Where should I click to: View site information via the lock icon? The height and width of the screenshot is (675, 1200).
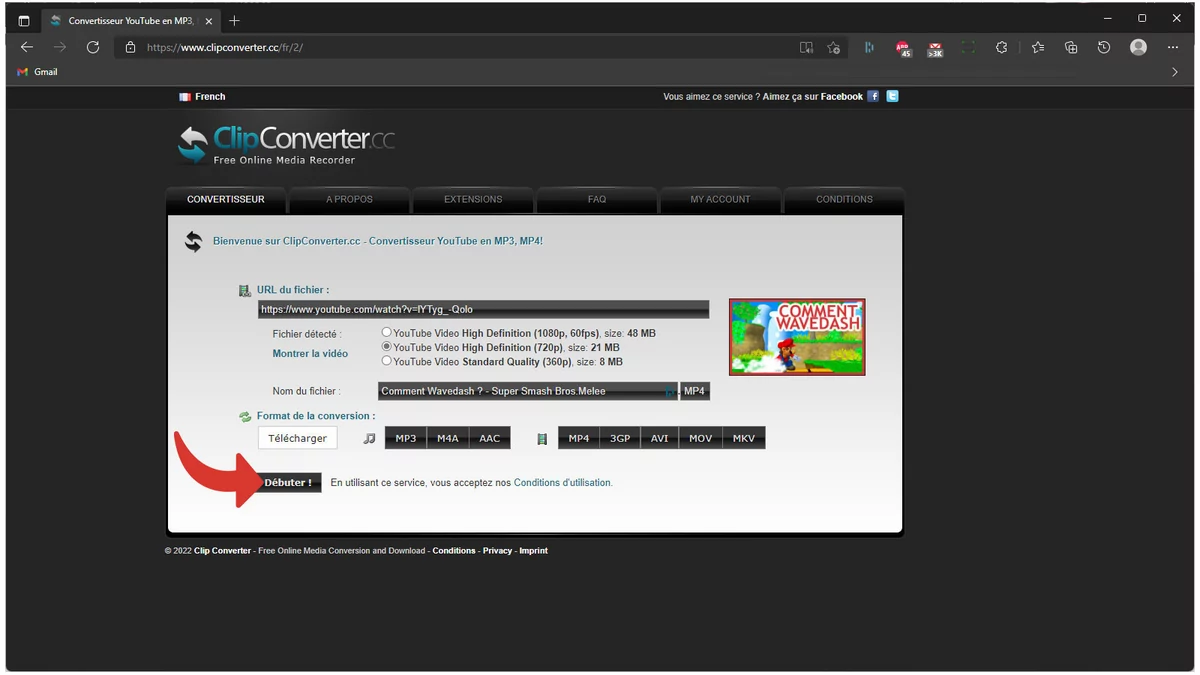130,47
